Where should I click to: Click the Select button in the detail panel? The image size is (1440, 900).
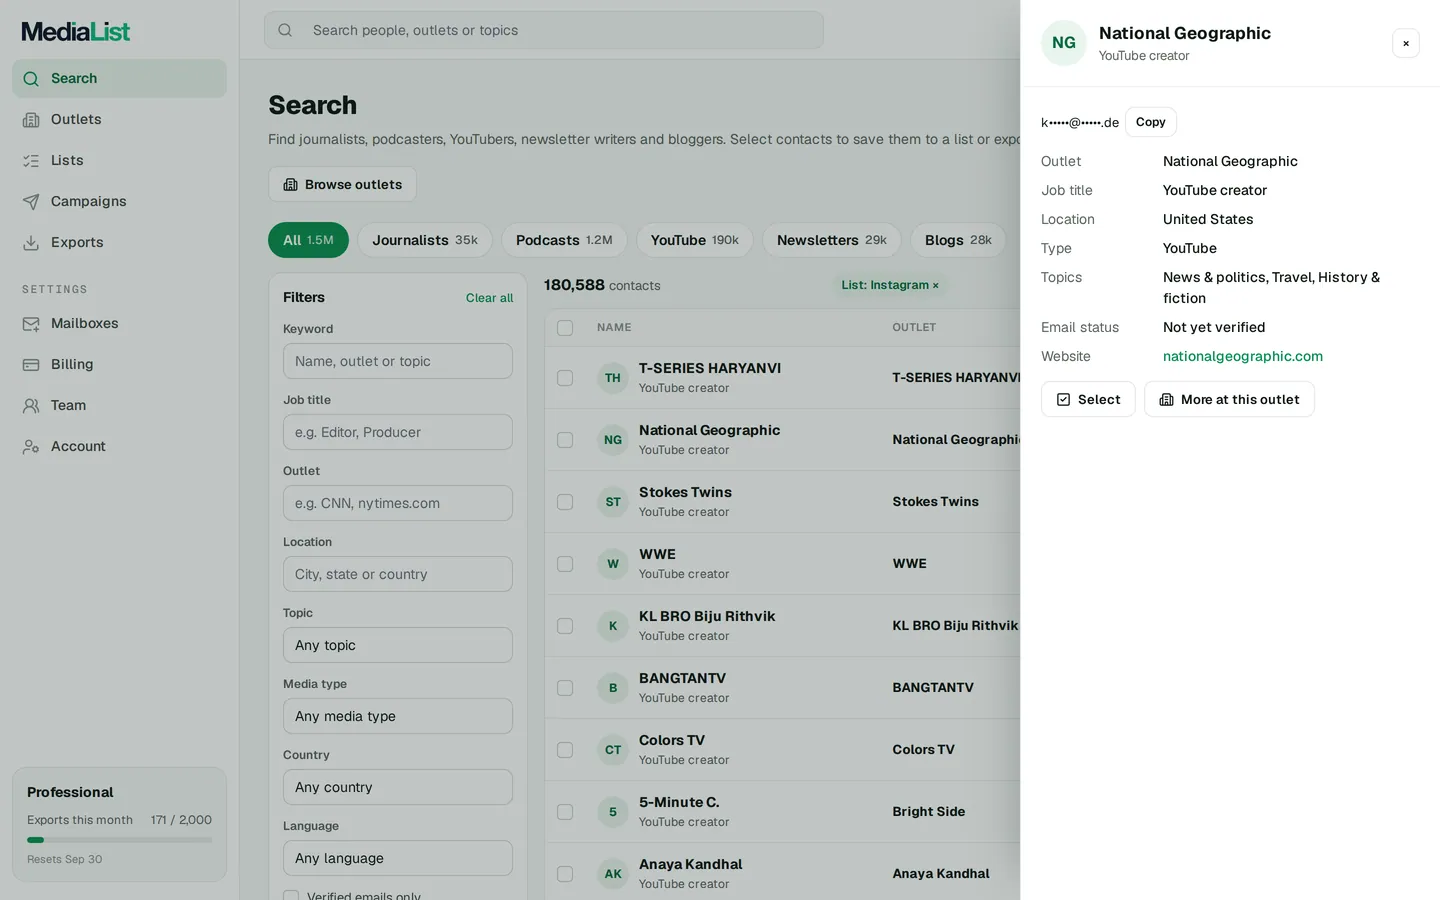(x=1088, y=399)
